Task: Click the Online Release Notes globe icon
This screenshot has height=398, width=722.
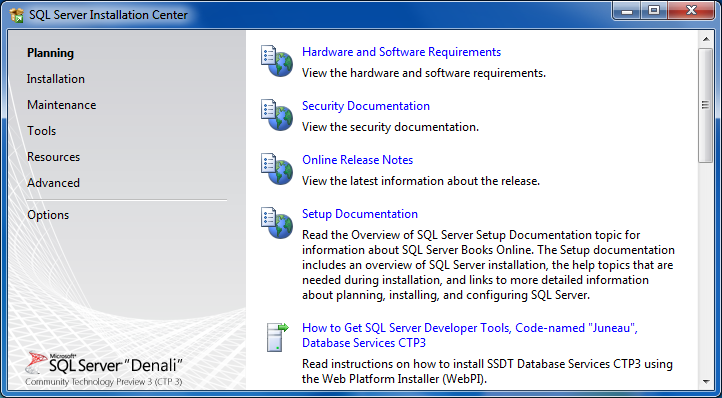Action: (277, 169)
